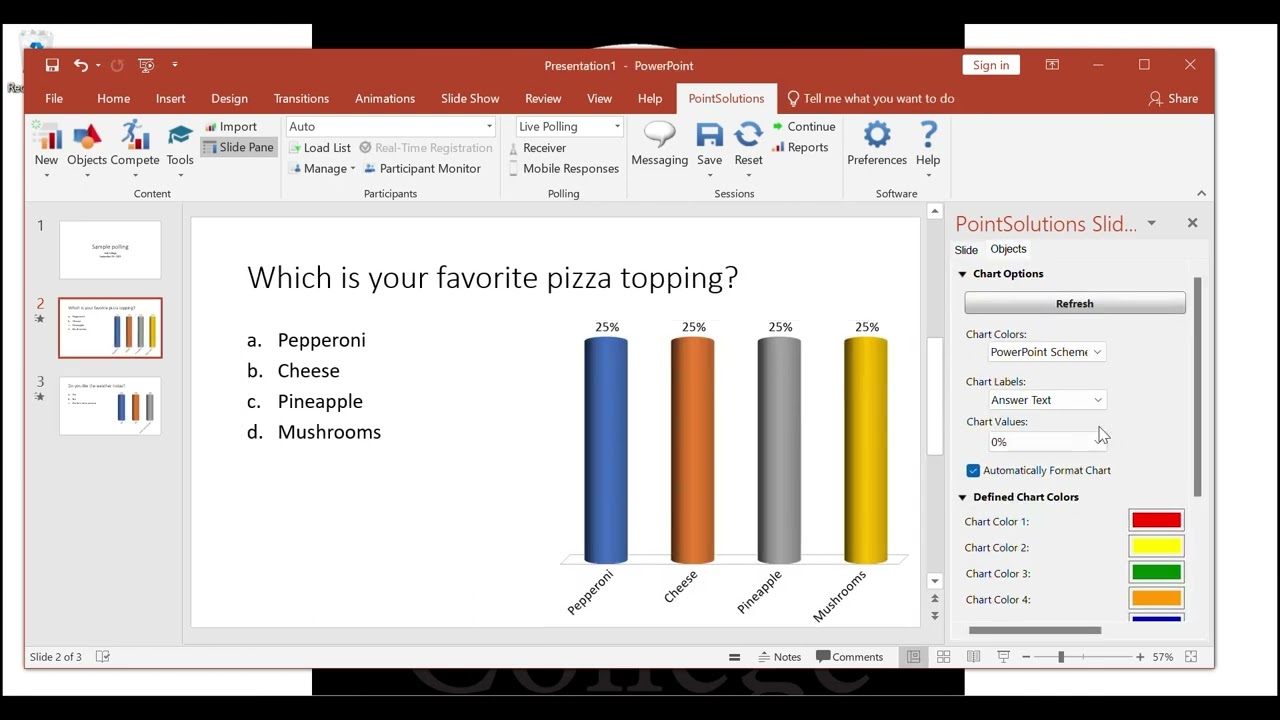Click the Notes button in the status bar
This screenshot has height=720, width=1280.
779,657
